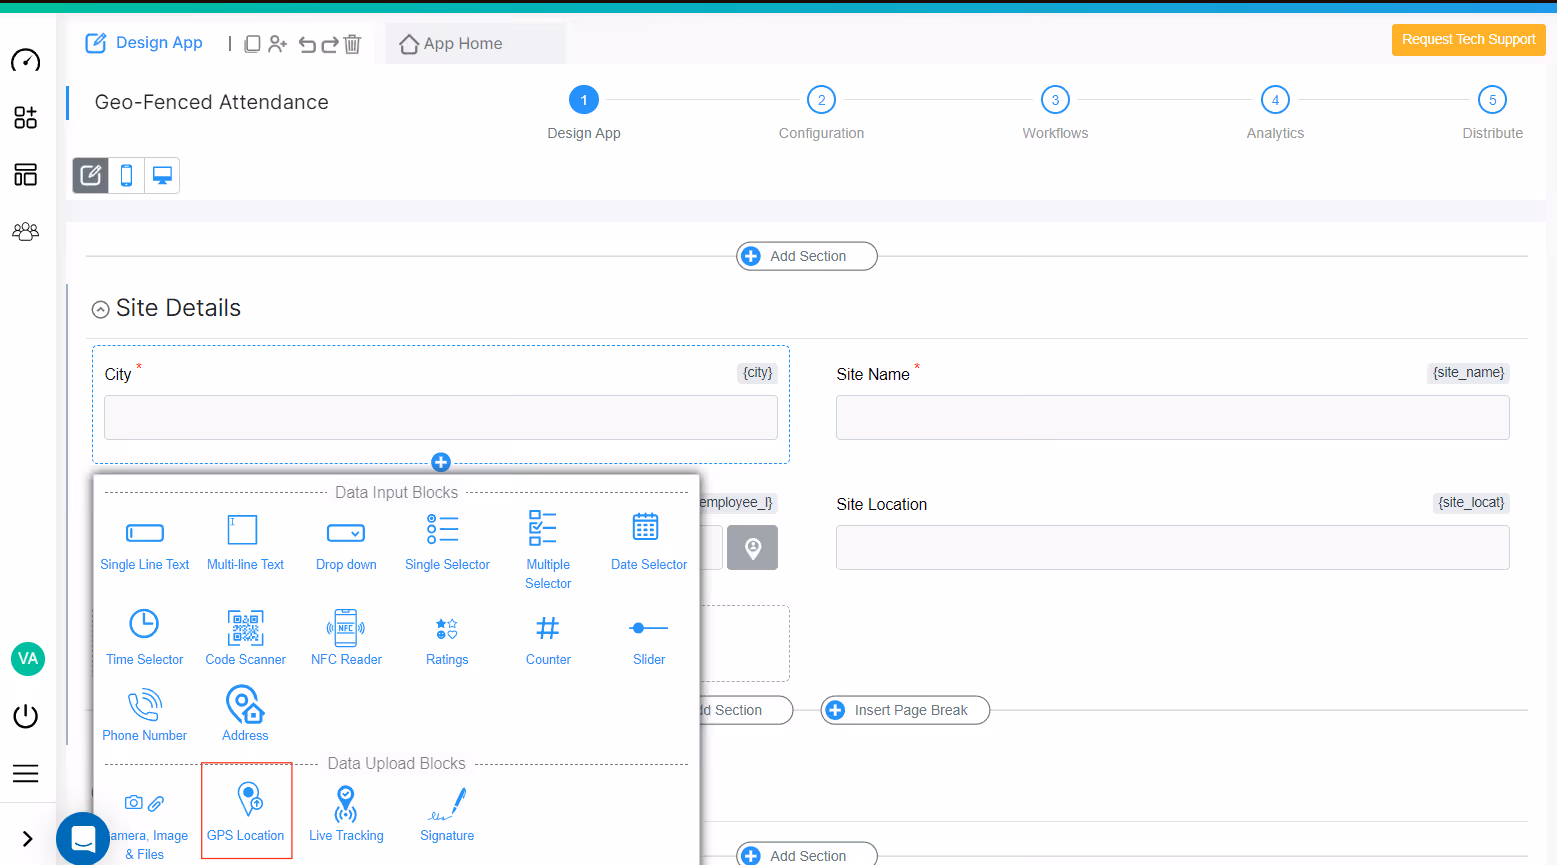The height and width of the screenshot is (865, 1557).
Task: Click the Site Name input field
Action: pyautogui.click(x=1173, y=418)
